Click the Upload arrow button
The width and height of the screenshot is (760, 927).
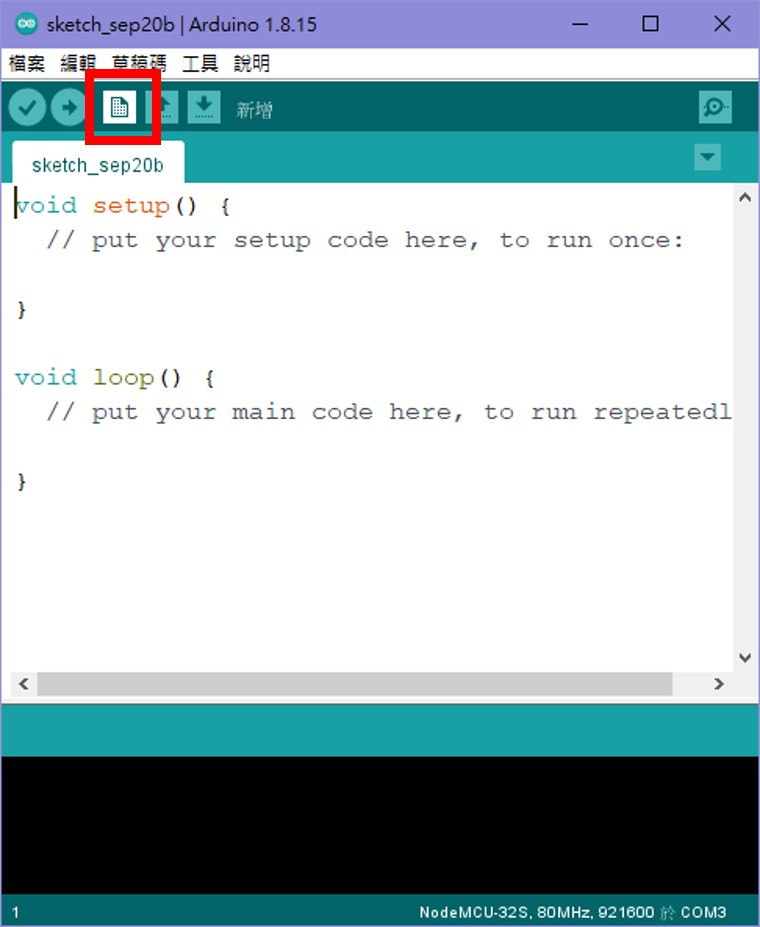coord(69,108)
